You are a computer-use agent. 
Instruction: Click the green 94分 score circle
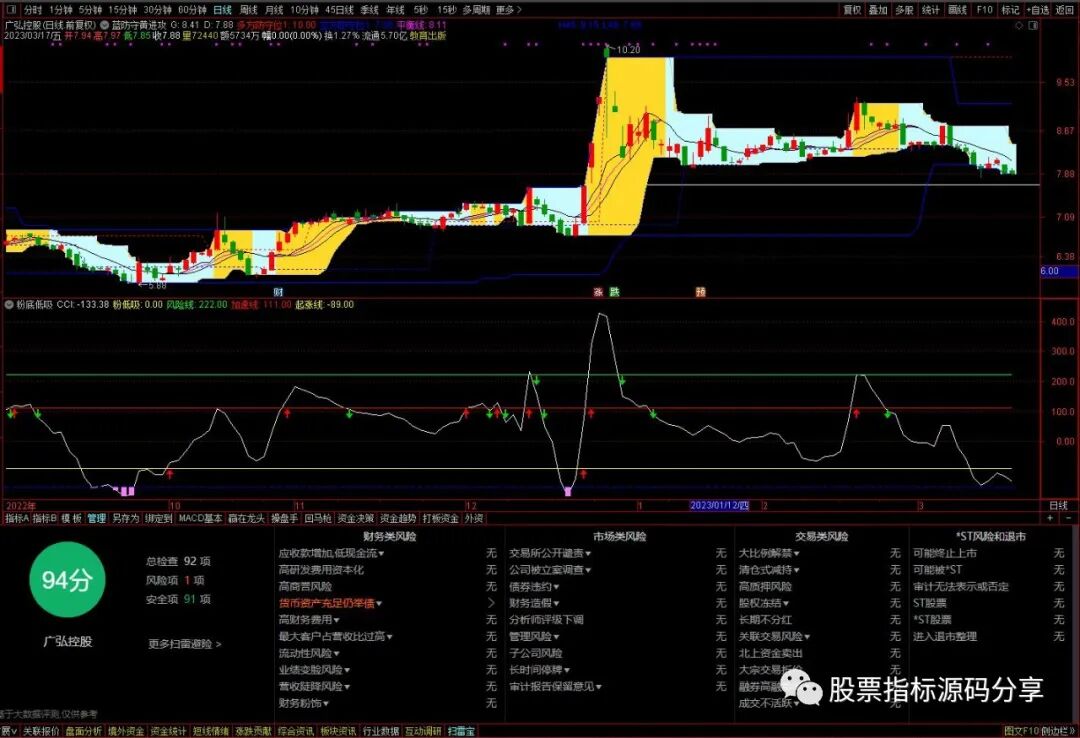tap(66, 580)
